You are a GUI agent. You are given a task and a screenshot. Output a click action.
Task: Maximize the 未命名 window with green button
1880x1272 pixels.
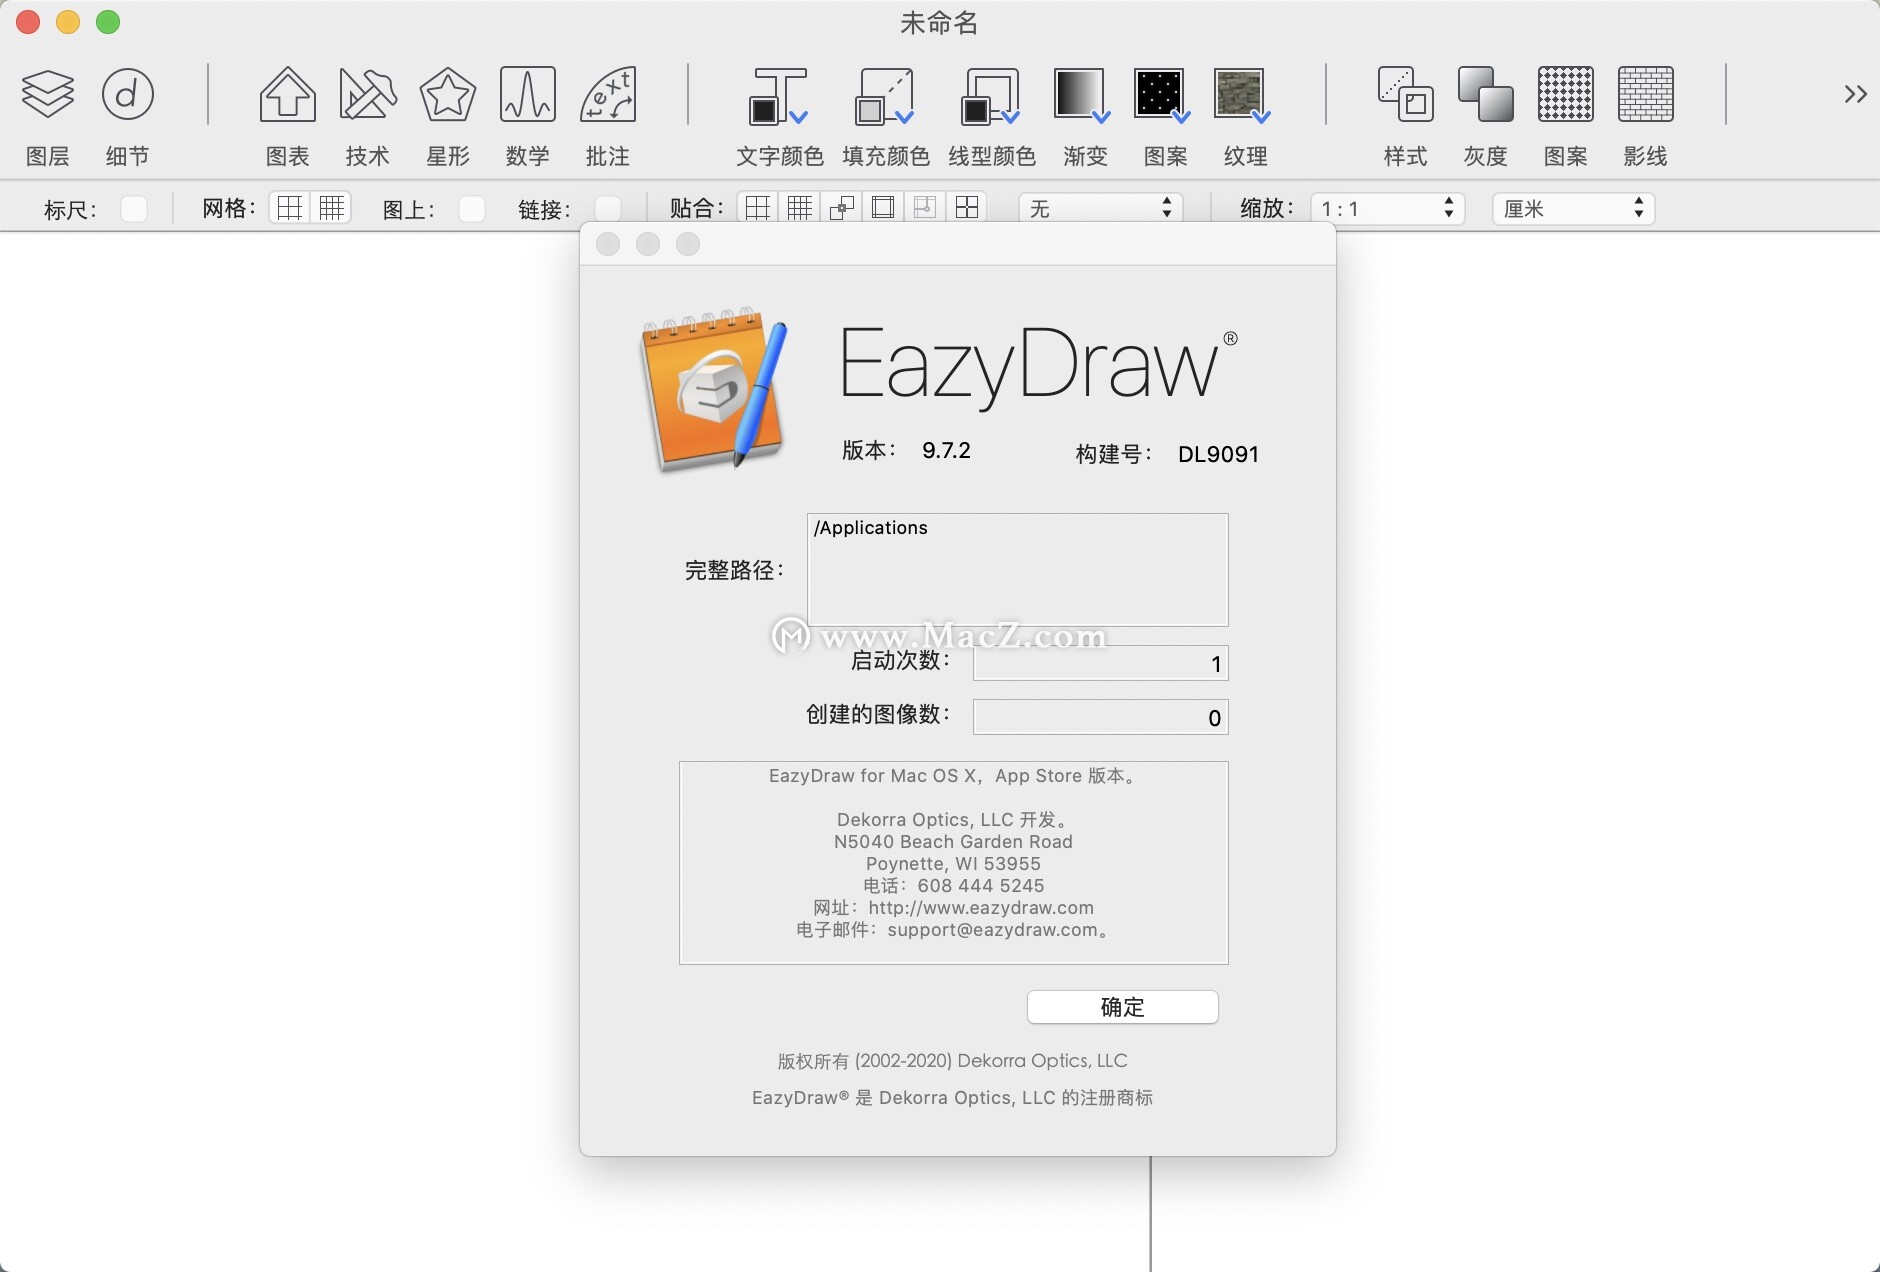(x=108, y=22)
